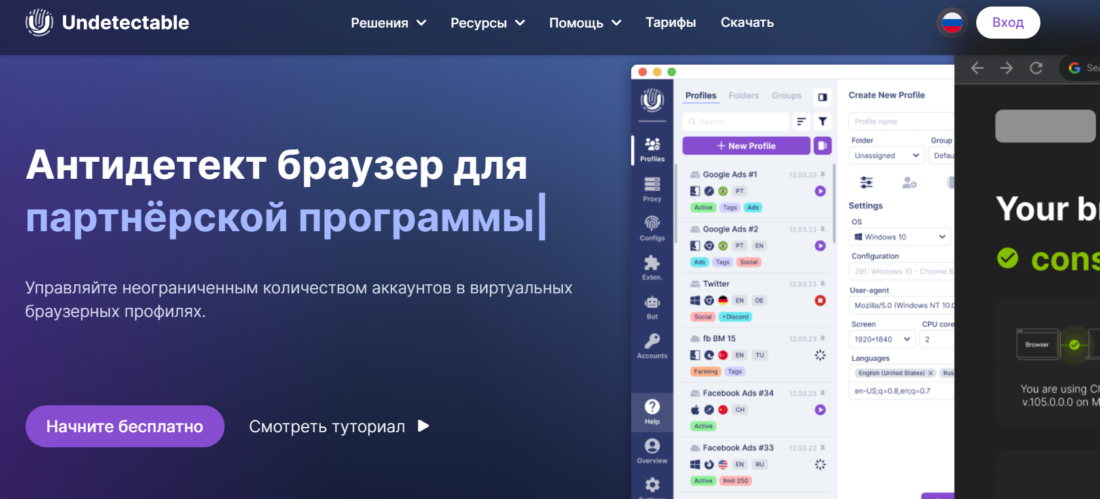Viewport: 1100px width, 499px height.
Task: Click the browser back arrow in dark window
Action: point(977,68)
